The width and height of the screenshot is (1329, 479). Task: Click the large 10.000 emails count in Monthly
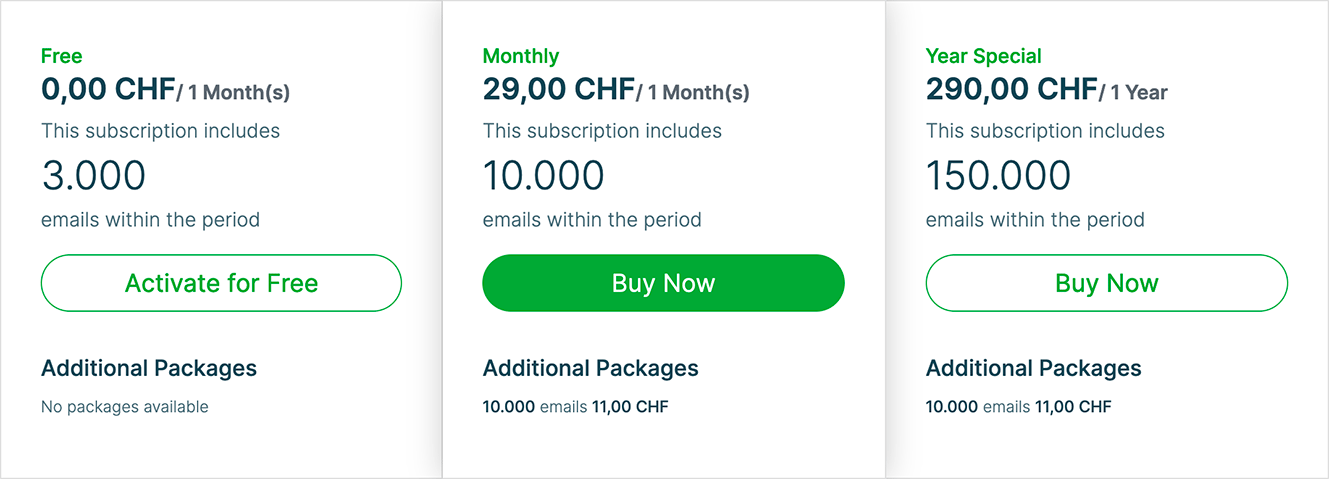tap(544, 176)
